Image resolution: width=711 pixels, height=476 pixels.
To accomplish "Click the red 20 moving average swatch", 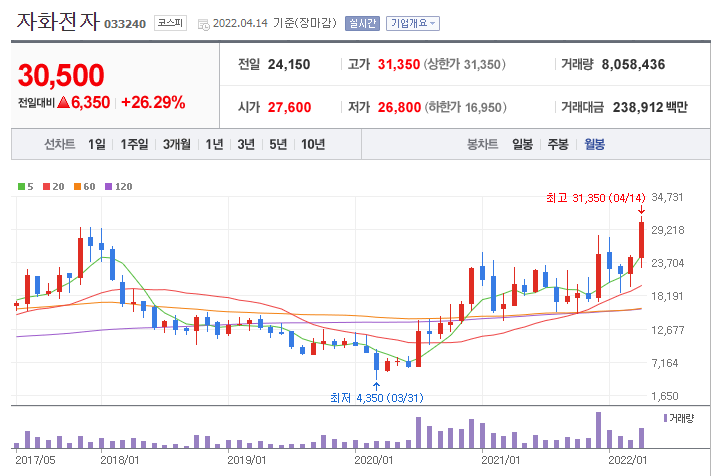I will (x=46, y=186).
